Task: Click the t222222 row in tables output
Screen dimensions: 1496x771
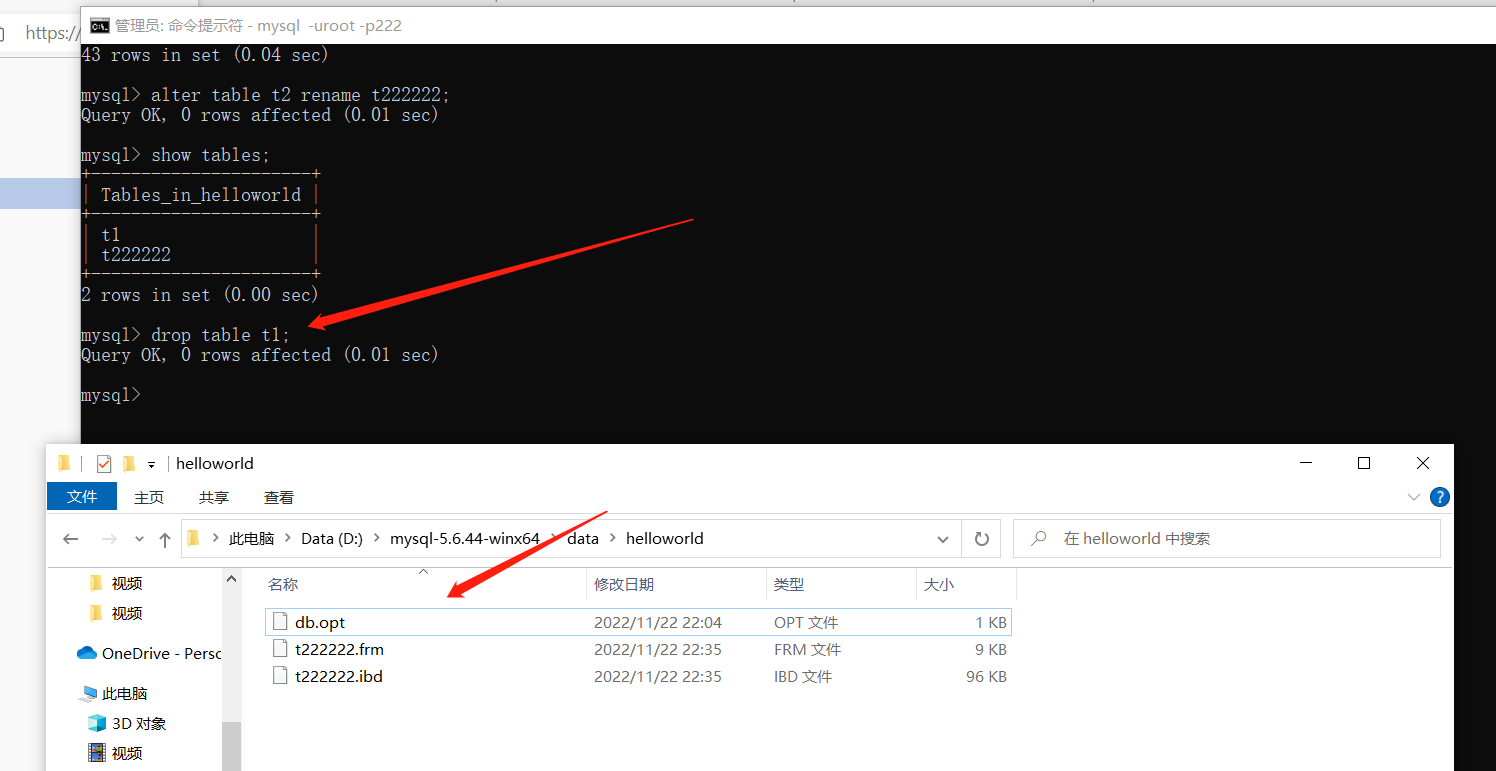Action: 136,255
